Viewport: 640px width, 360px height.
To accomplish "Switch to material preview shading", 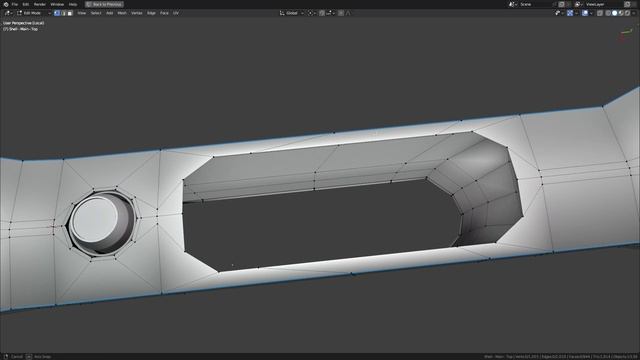I will 621,13.
